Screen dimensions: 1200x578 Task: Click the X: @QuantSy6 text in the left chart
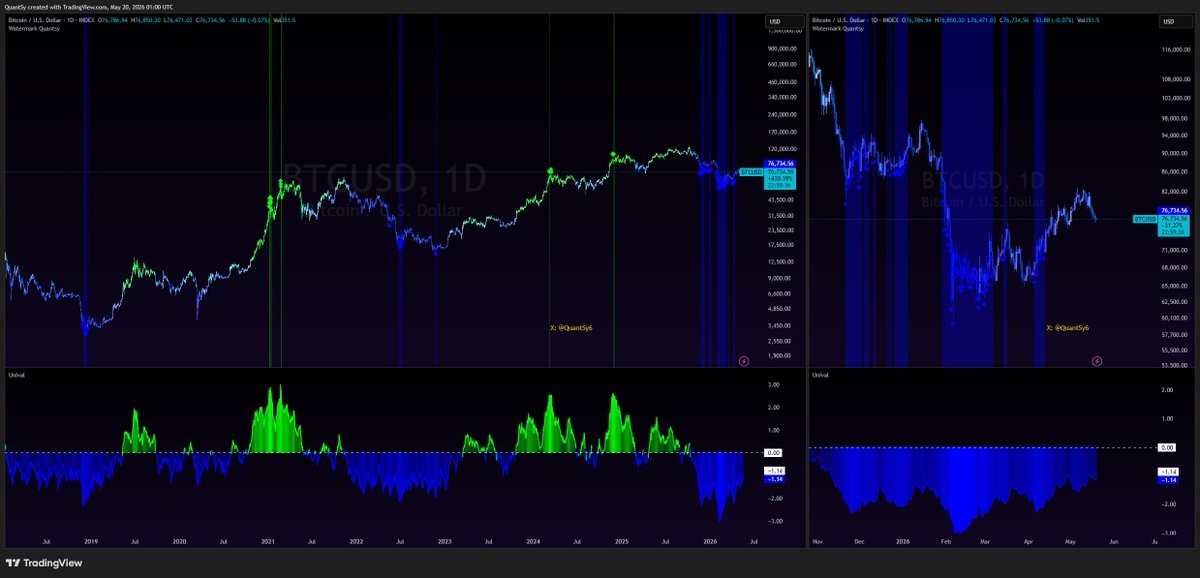click(x=572, y=327)
